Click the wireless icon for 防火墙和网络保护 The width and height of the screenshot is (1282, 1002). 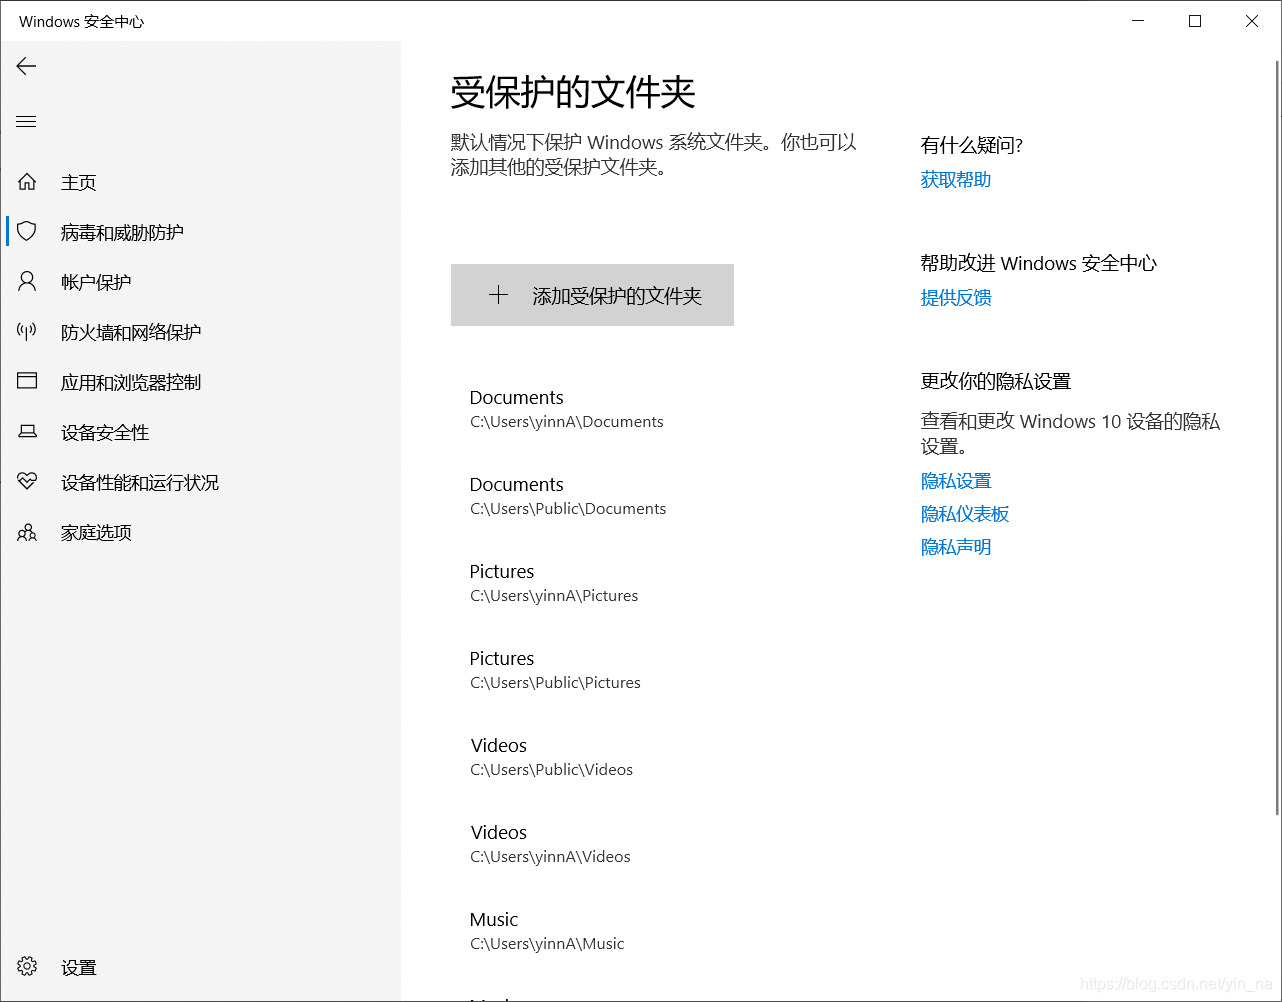[x=27, y=332]
